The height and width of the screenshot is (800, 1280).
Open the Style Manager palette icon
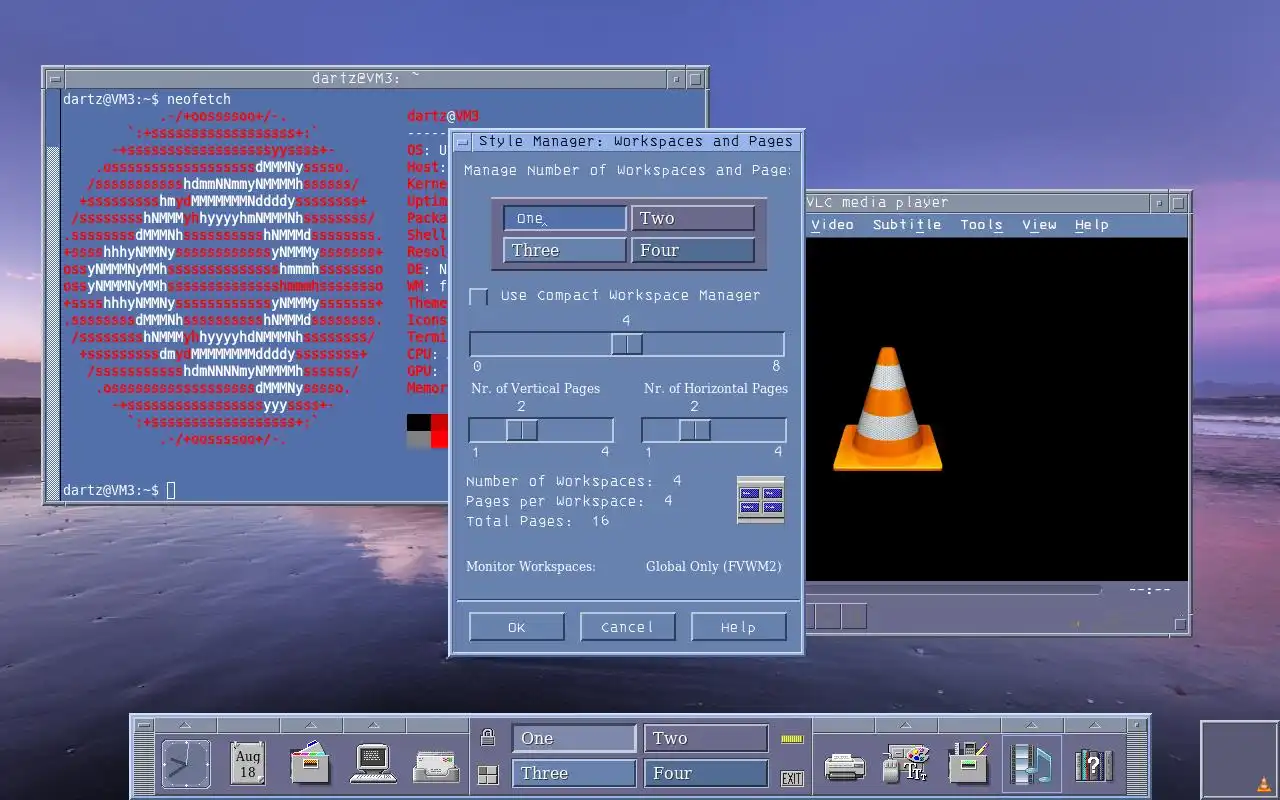tap(907, 764)
